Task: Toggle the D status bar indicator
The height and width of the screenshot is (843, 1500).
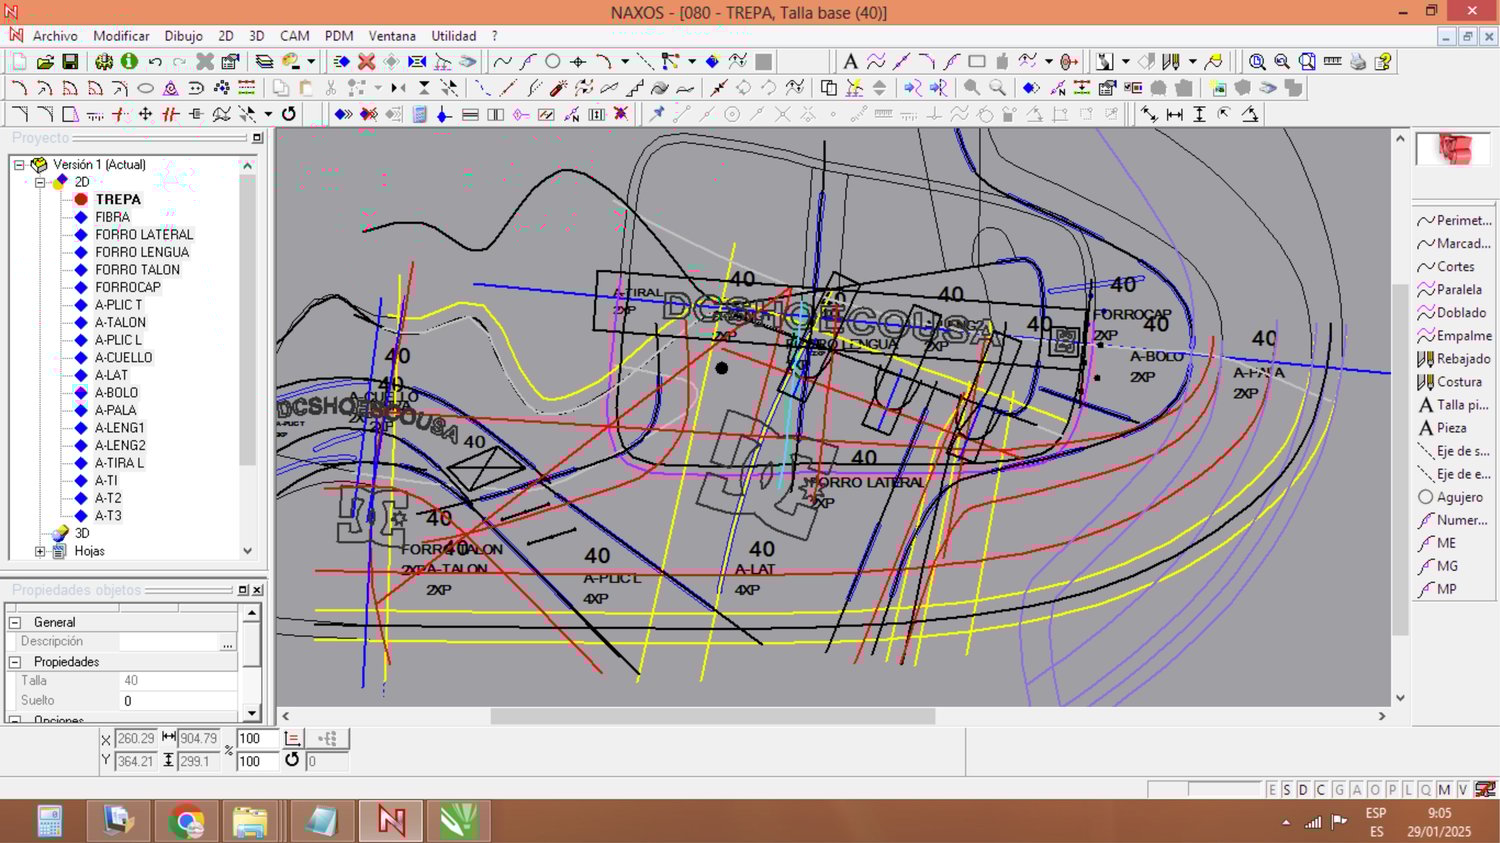Action: pyautogui.click(x=1303, y=790)
